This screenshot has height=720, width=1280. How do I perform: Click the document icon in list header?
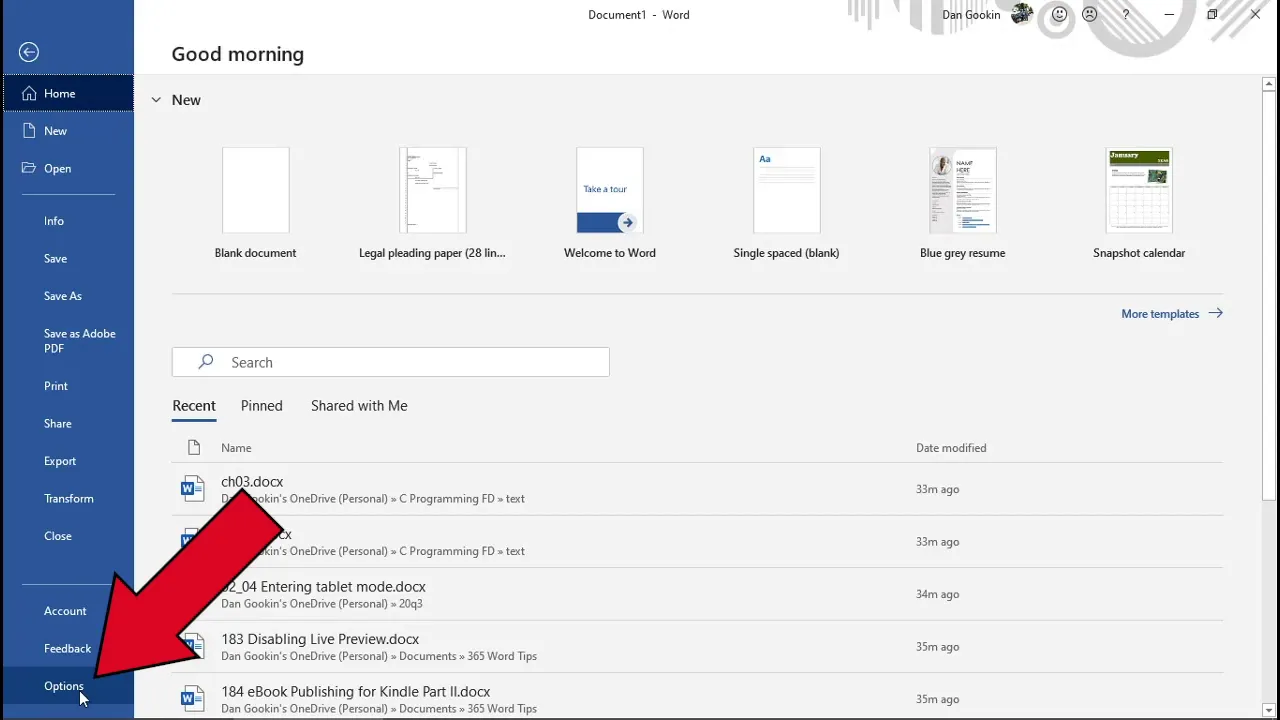194,448
